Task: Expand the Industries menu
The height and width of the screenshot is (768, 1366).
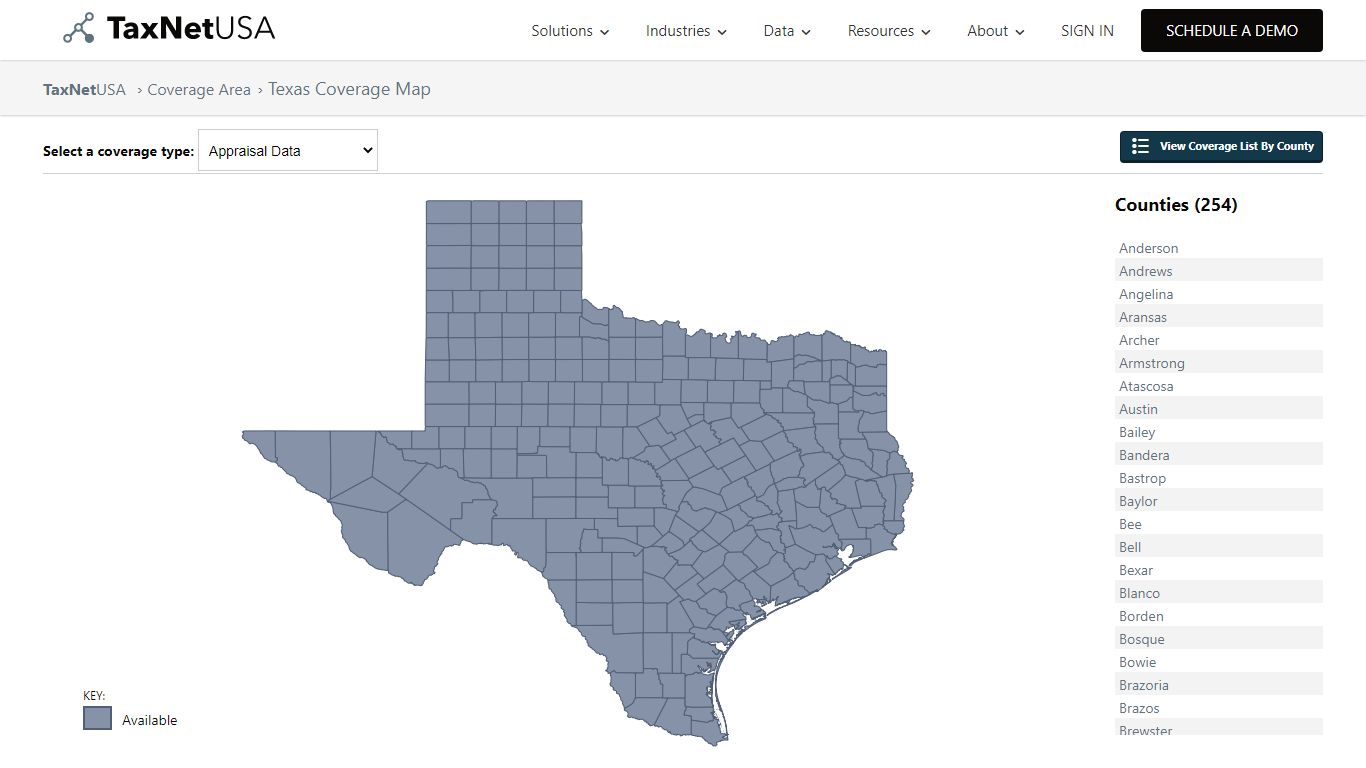Action: pos(686,31)
